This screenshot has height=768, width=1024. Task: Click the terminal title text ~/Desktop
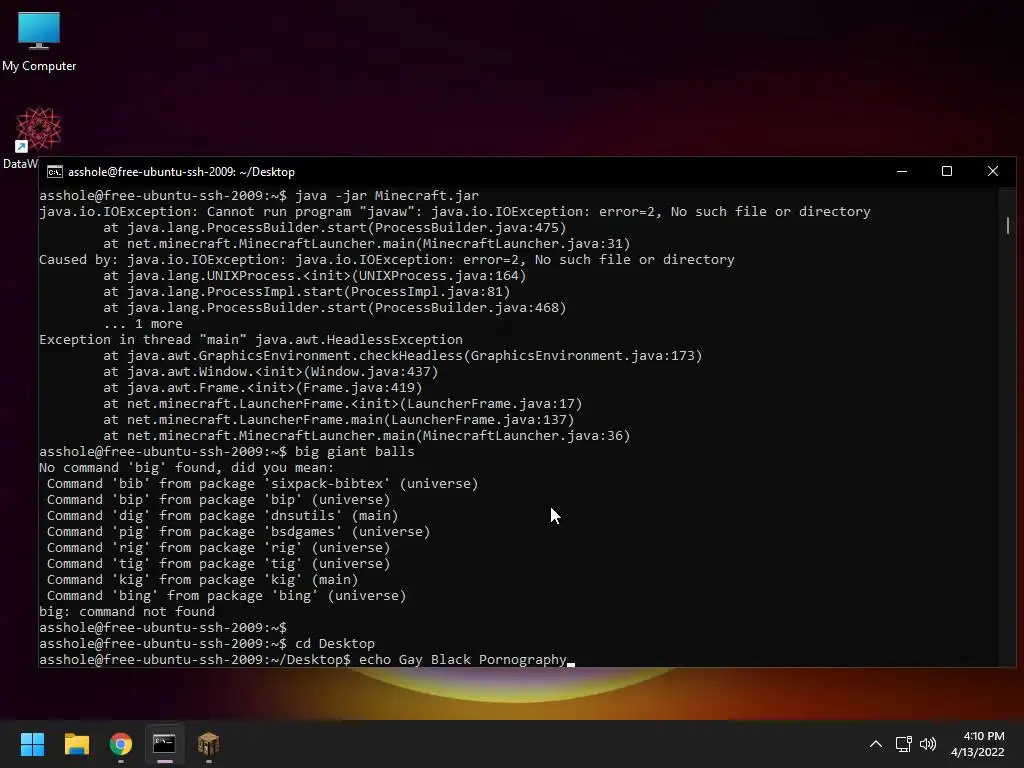tap(267, 172)
